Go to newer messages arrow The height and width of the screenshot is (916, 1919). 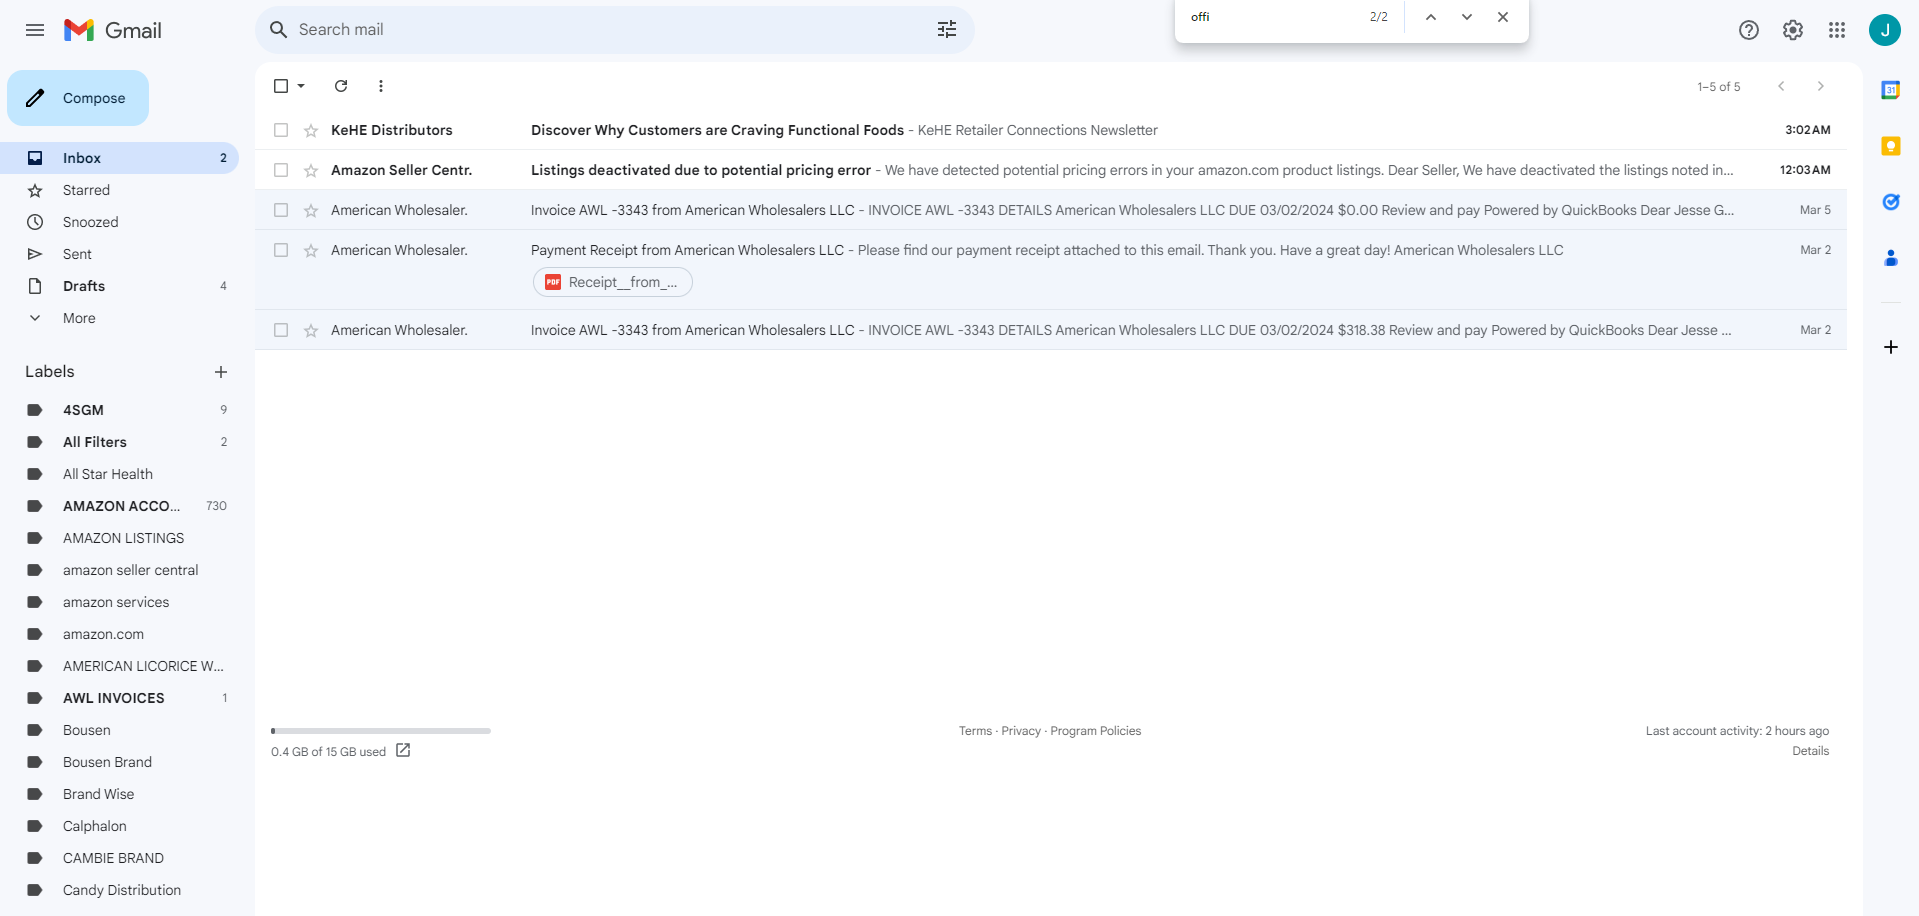click(1781, 86)
